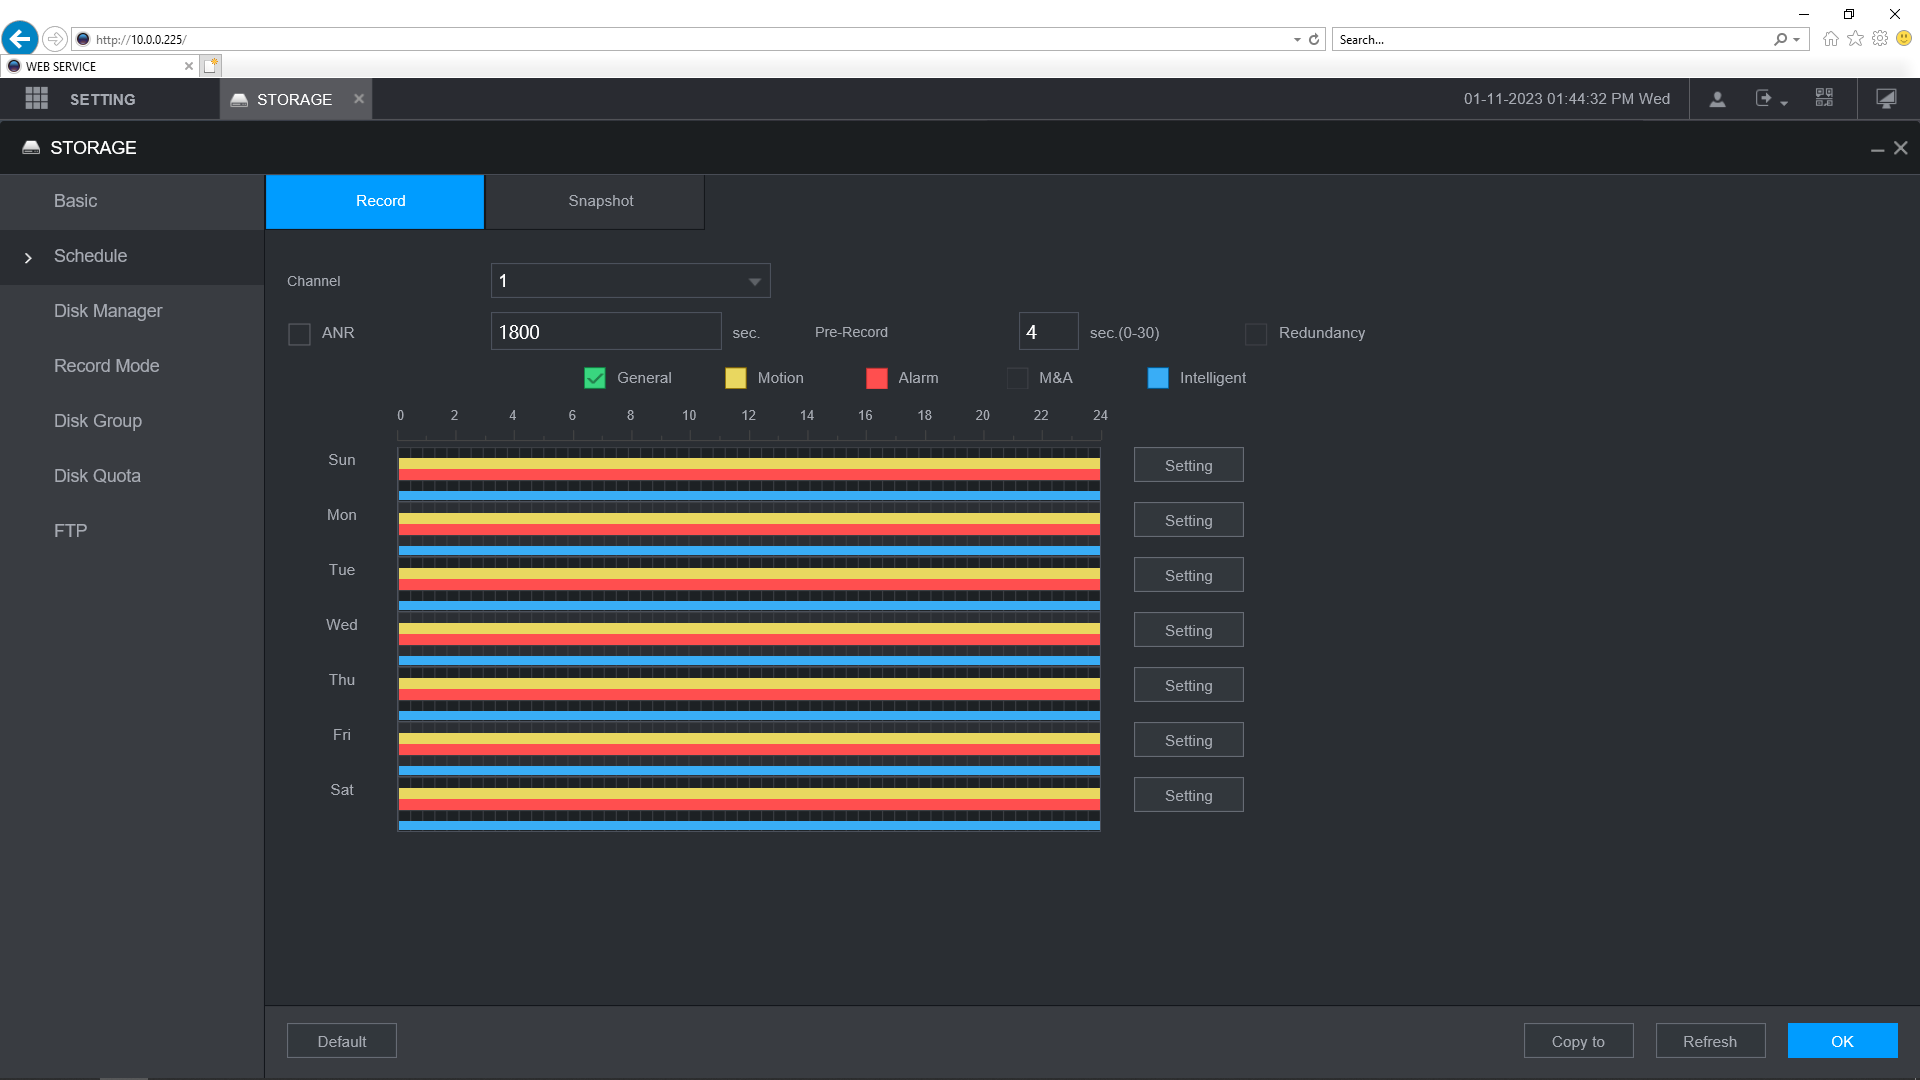Open the address bar history dropdown

(x=1297, y=40)
